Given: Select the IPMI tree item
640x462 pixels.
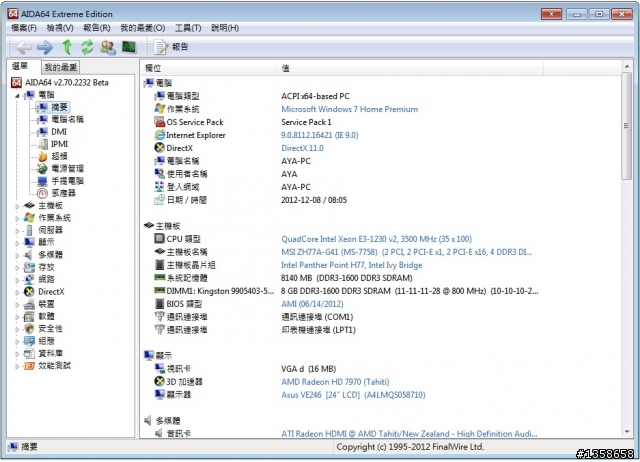Looking at the screenshot, I should pyautogui.click(x=59, y=144).
